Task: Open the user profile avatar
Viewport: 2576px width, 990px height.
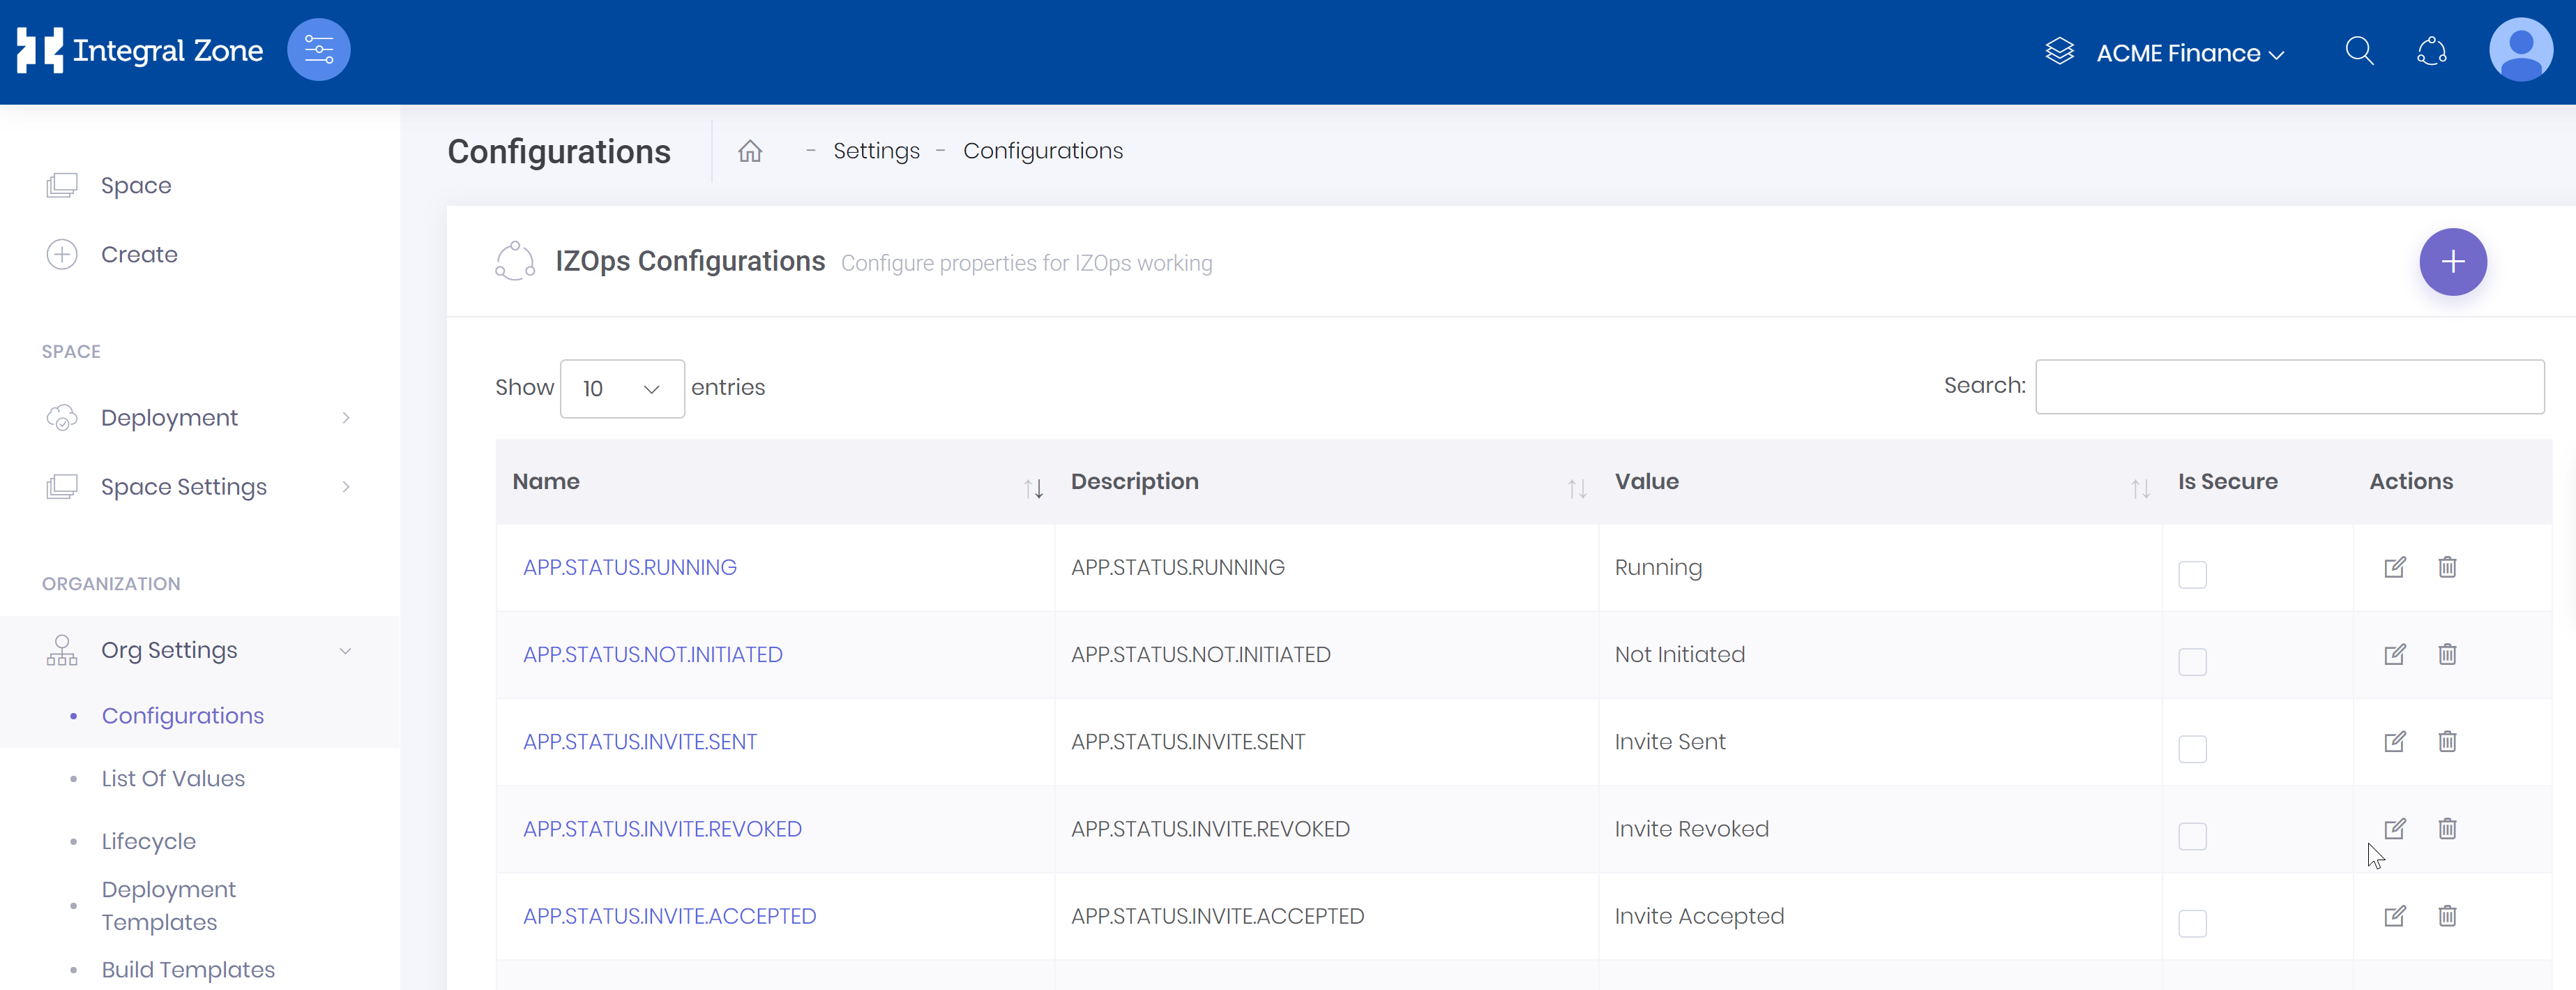Action: 2521,50
